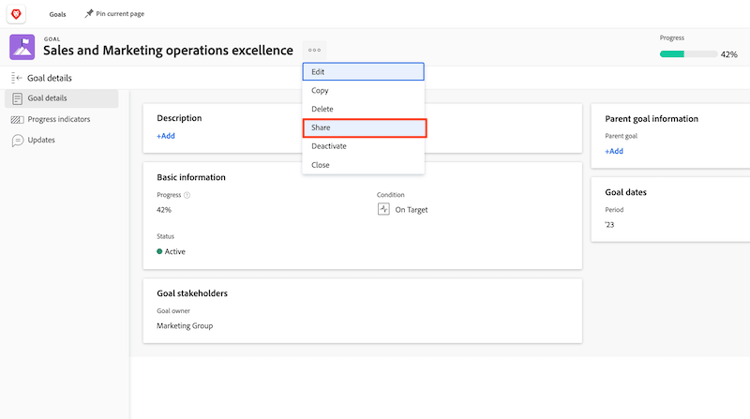Screen dimensions: 750x419
Task: Click the Progress info help icon
Action: pos(187,195)
